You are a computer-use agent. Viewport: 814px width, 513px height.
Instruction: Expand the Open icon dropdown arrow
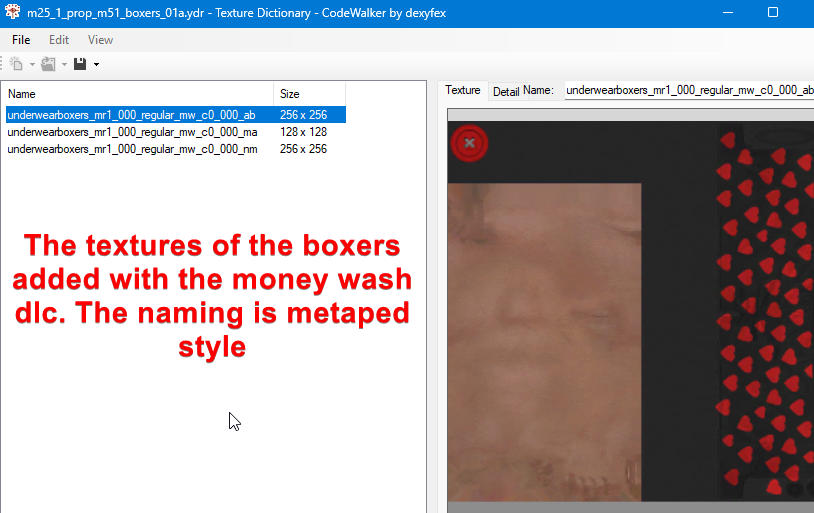(63, 65)
